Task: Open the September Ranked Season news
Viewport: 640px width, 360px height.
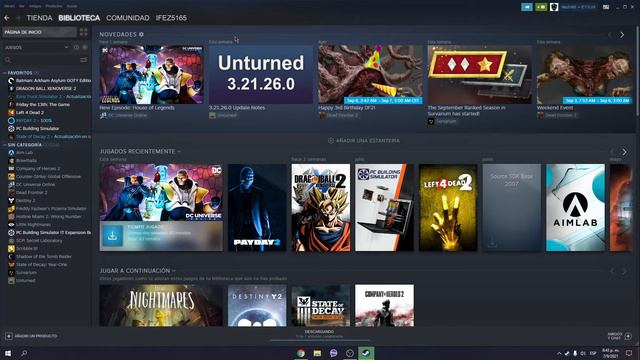Action: tap(480, 74)
